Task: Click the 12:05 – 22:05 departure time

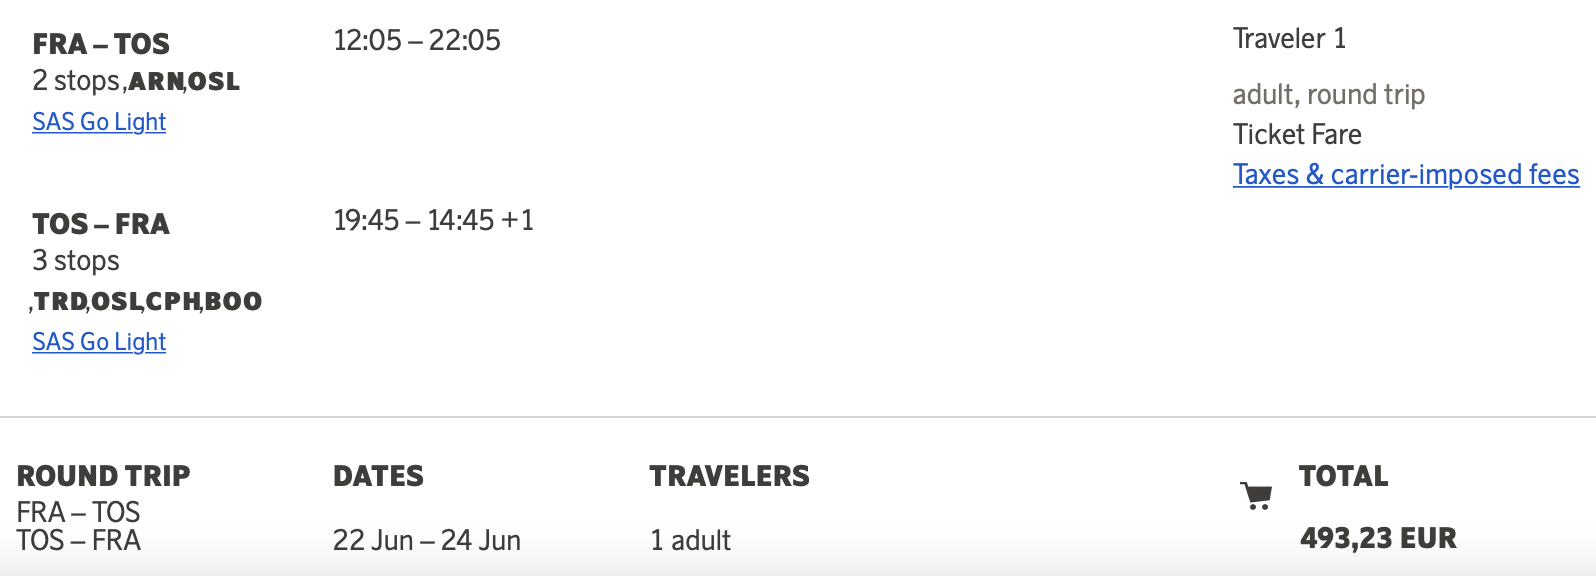Action: pos(417,40)
